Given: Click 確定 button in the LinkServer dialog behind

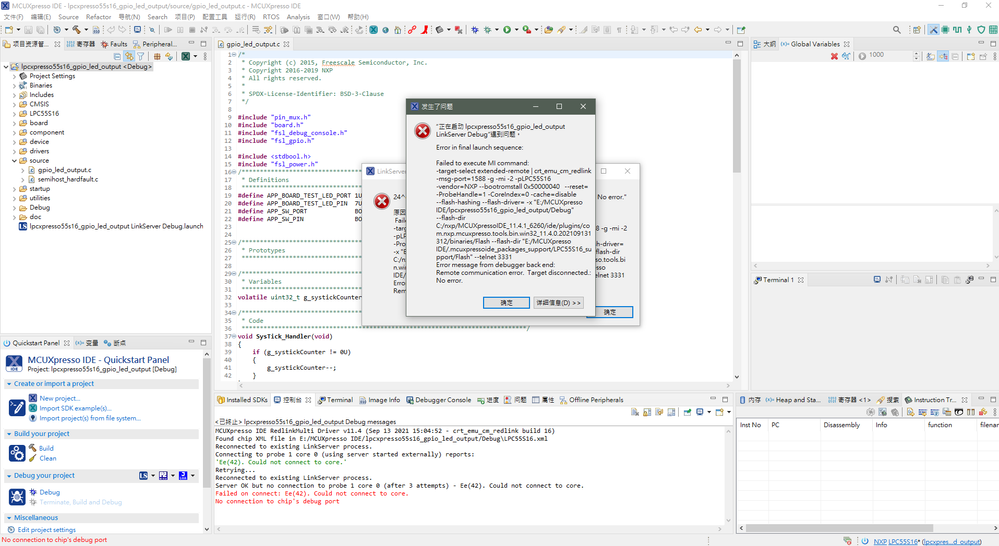Looking at the screenshot, I should click(x=610, y=312).
